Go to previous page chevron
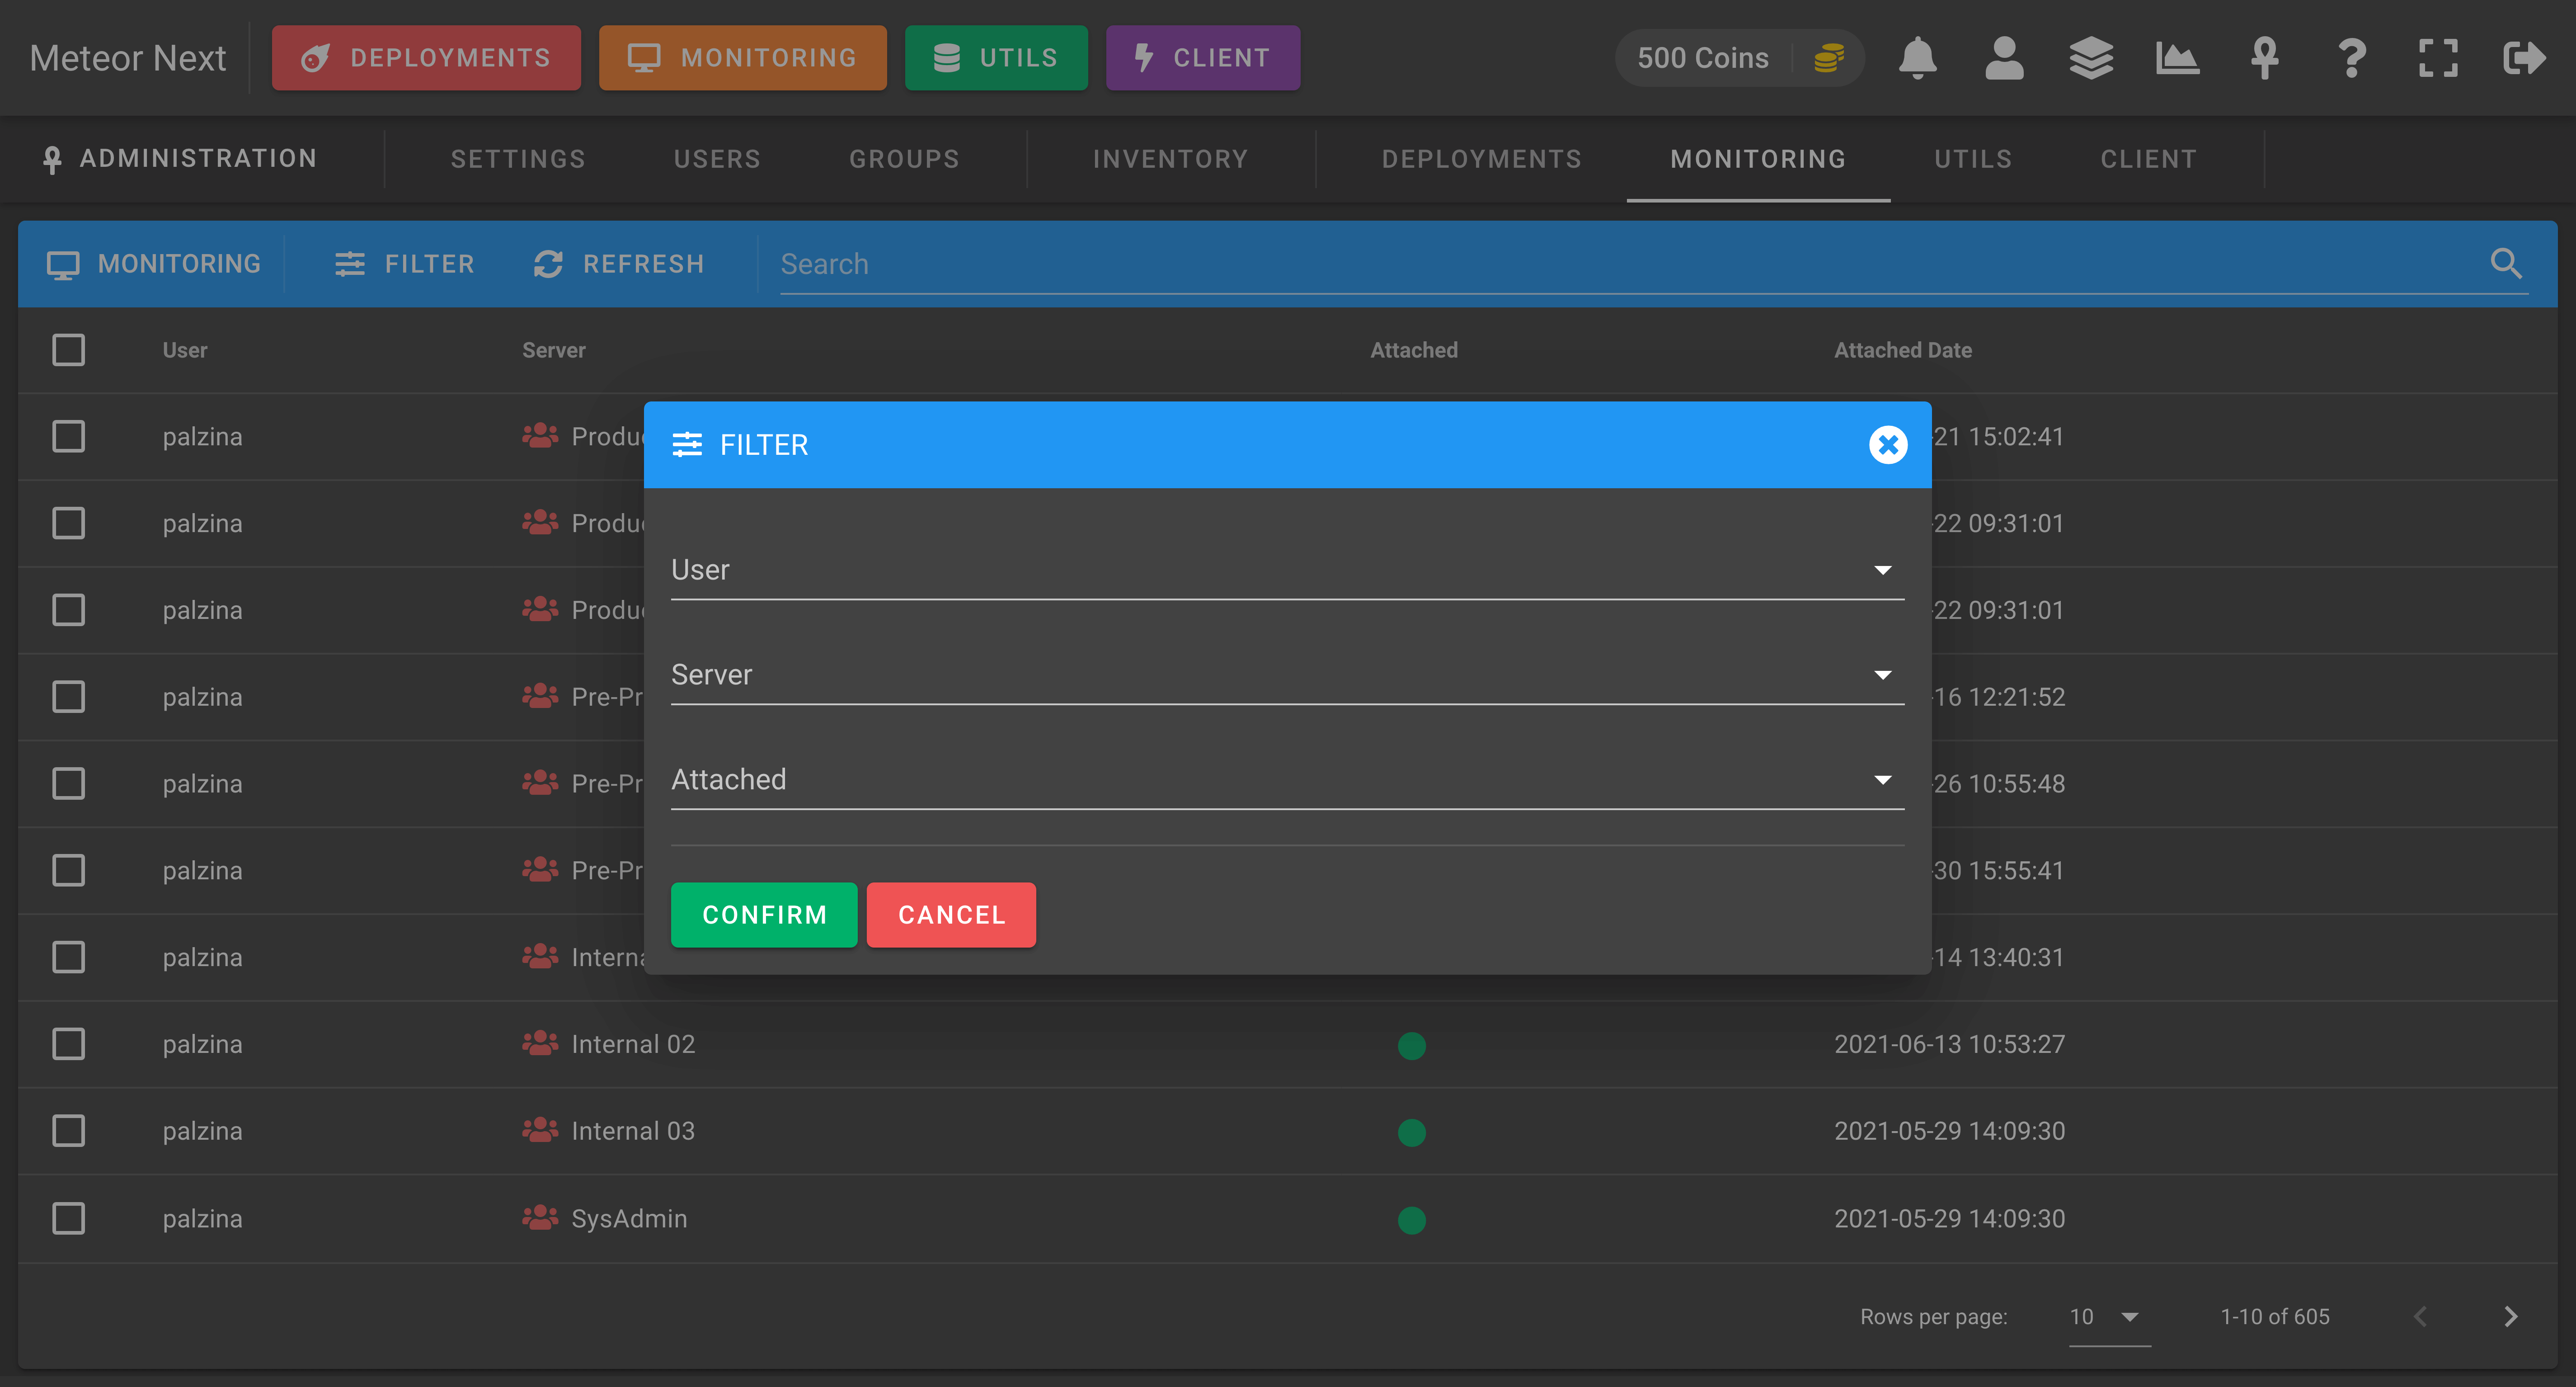 [2420, 1316]
